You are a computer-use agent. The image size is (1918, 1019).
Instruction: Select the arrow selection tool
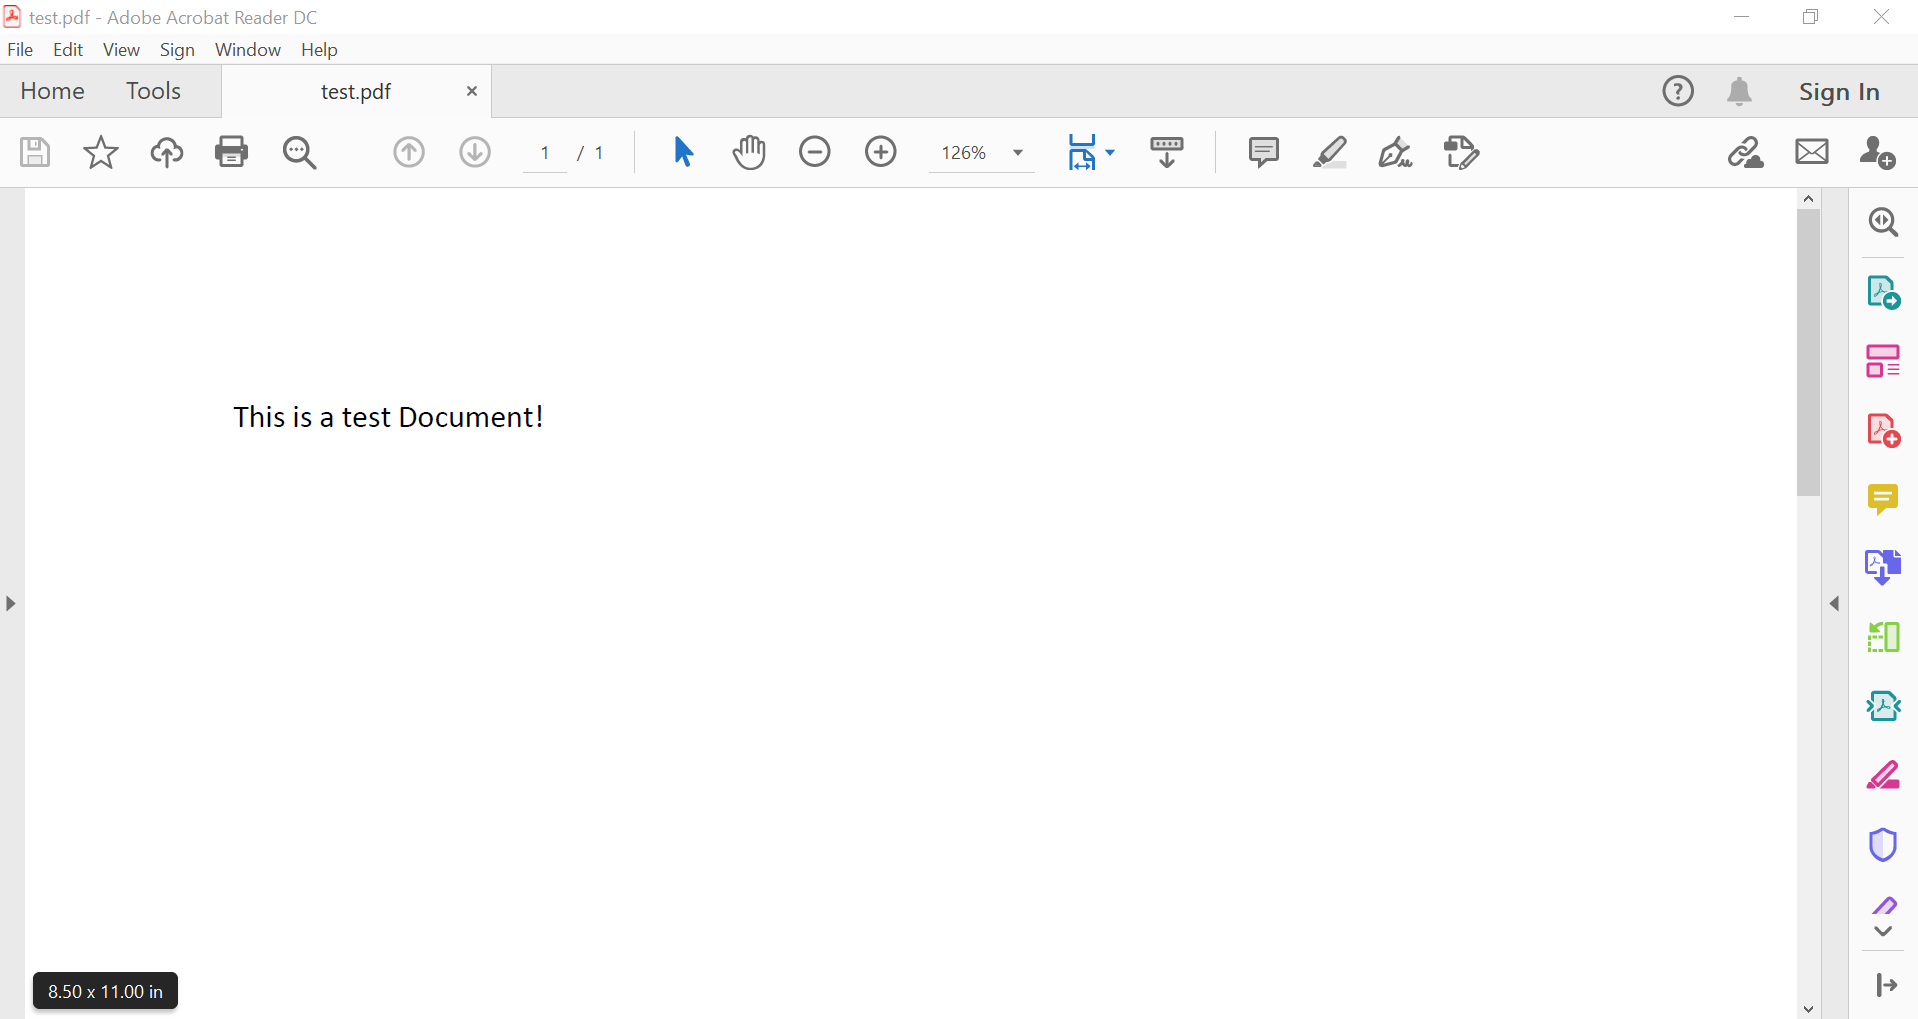pyautogui.click(x=683, y=152)
